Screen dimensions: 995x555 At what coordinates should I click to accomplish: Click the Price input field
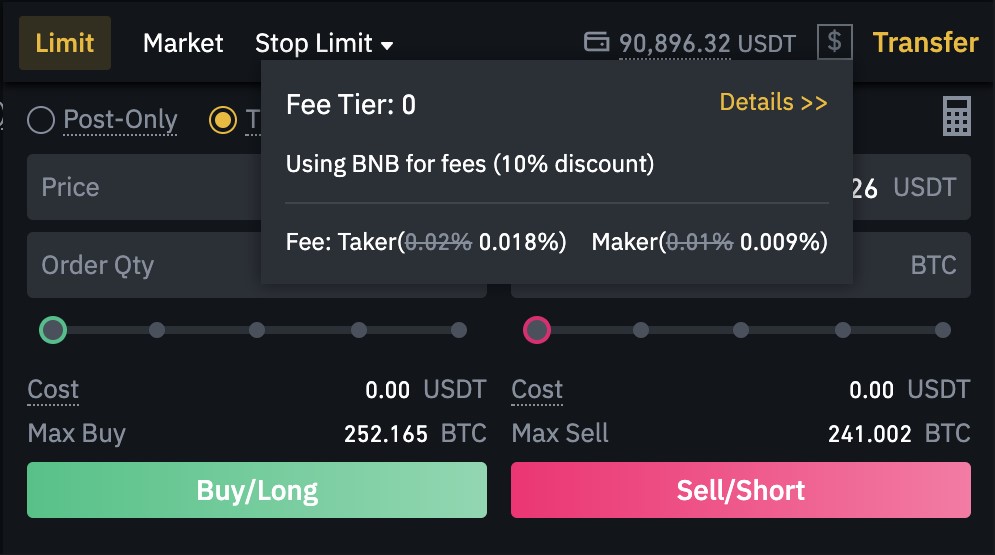tap(143, 187)
